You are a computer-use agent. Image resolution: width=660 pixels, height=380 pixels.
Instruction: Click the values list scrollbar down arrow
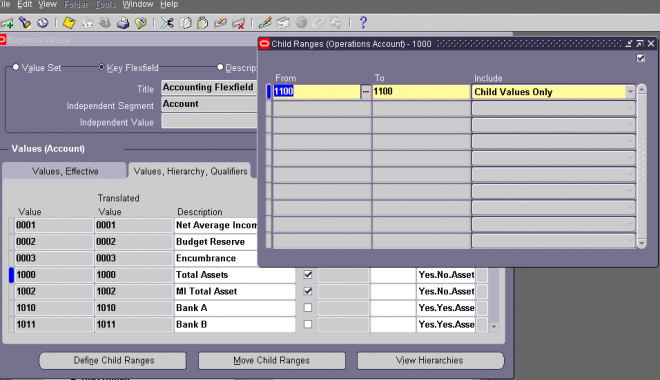(494, 327)
